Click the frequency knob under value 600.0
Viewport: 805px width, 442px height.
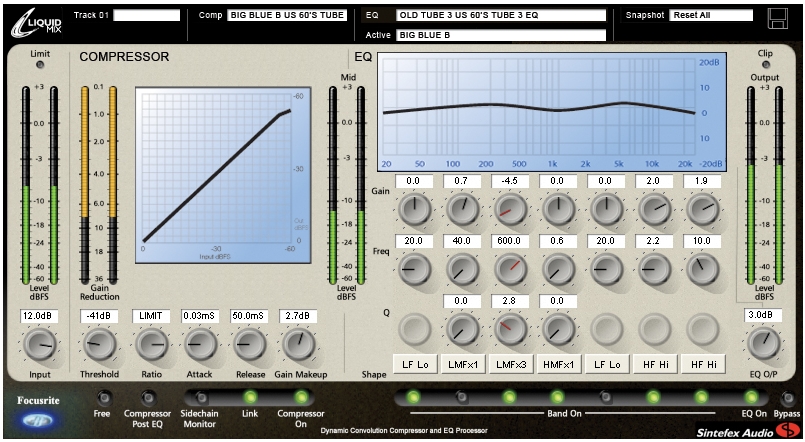point(510,269)
